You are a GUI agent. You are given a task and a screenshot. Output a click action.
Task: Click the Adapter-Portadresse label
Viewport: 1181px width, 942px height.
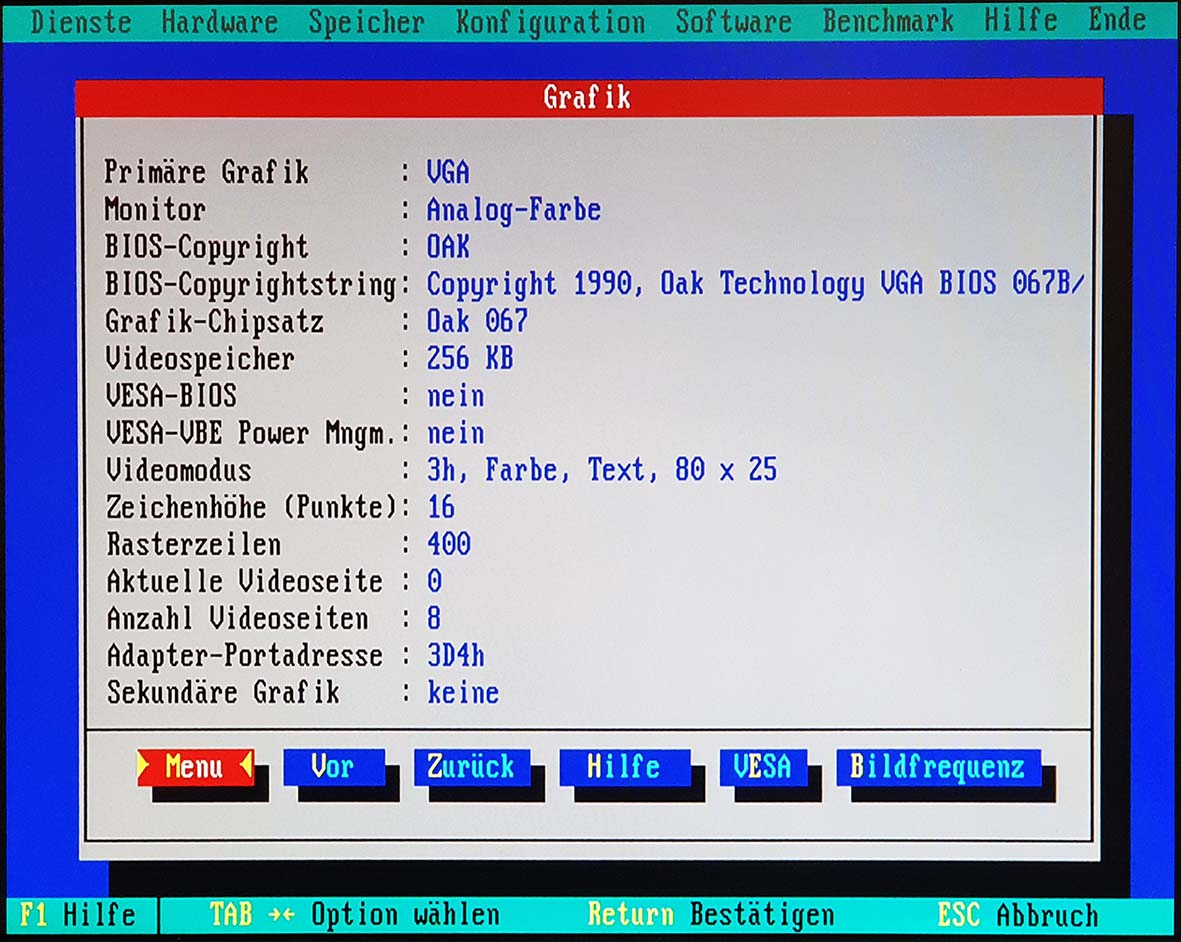244,656
